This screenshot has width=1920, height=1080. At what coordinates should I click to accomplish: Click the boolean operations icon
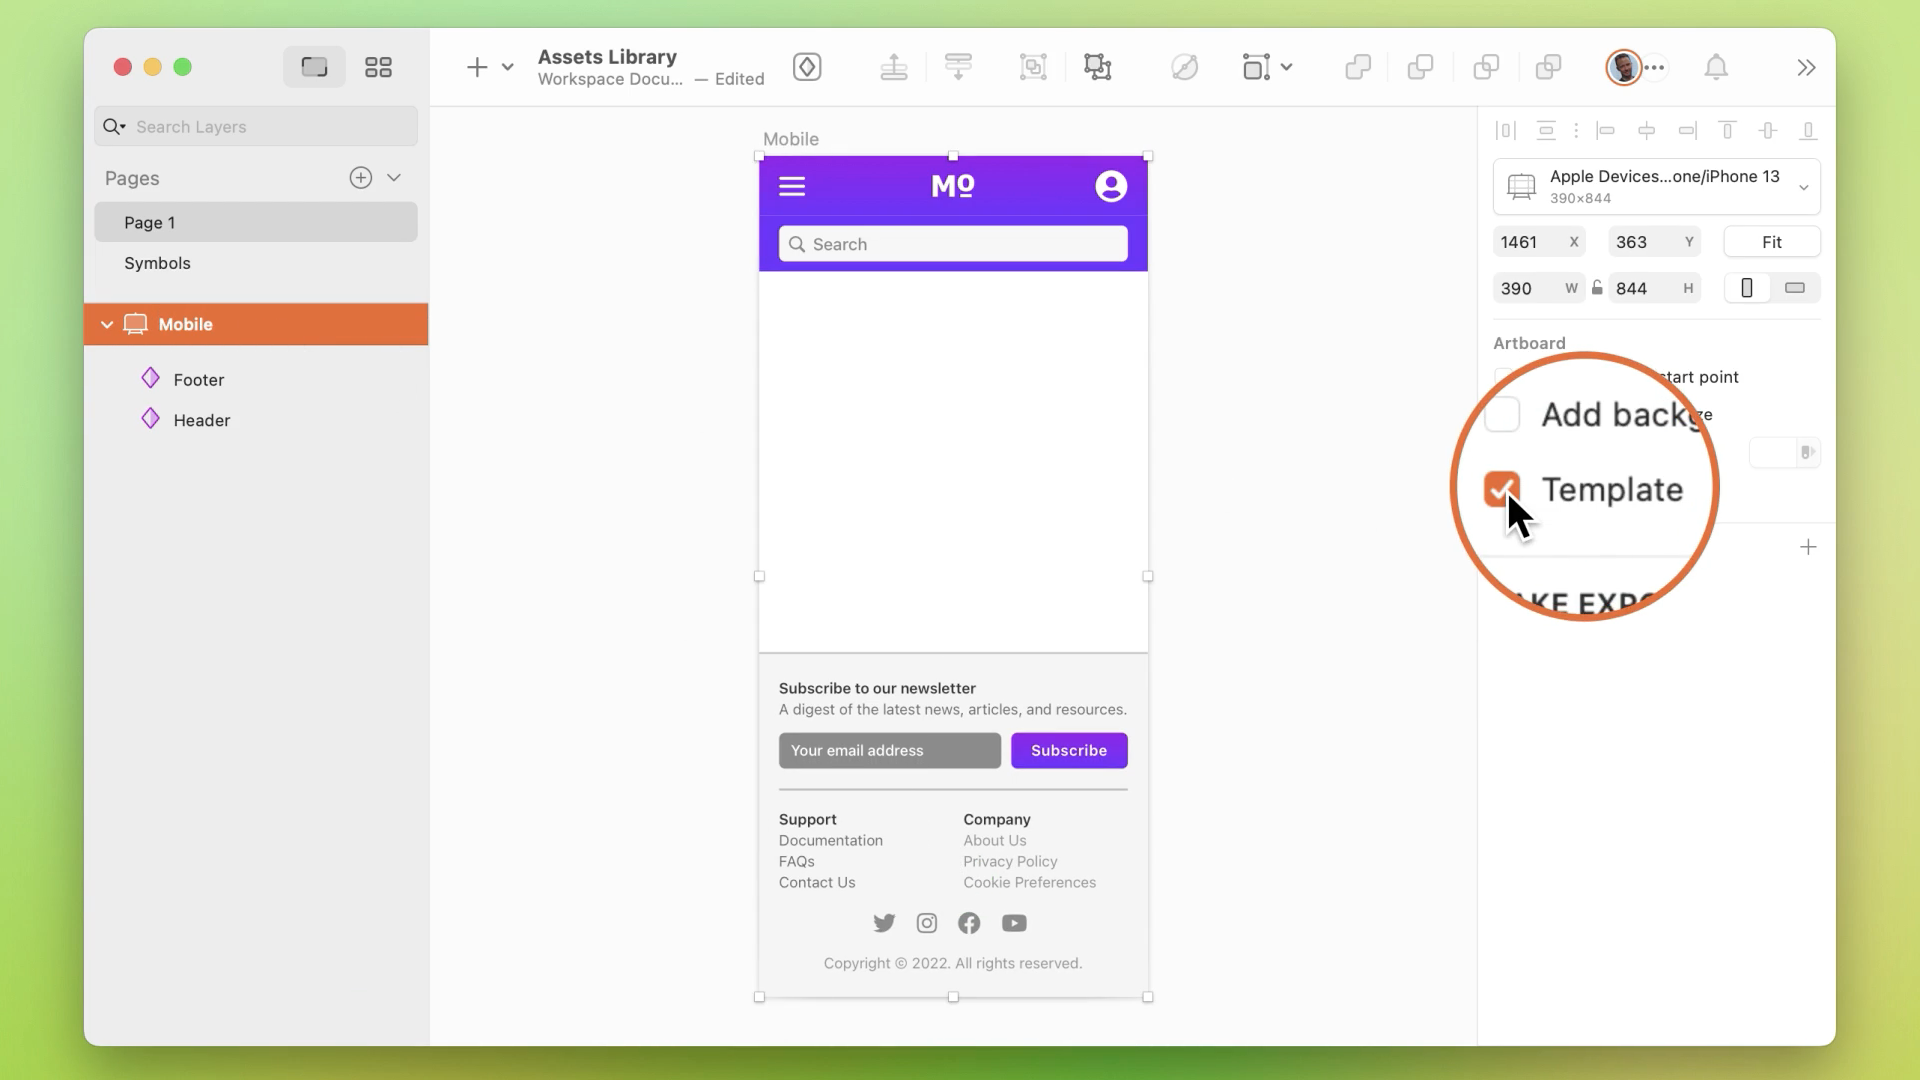coord(1358,67)
